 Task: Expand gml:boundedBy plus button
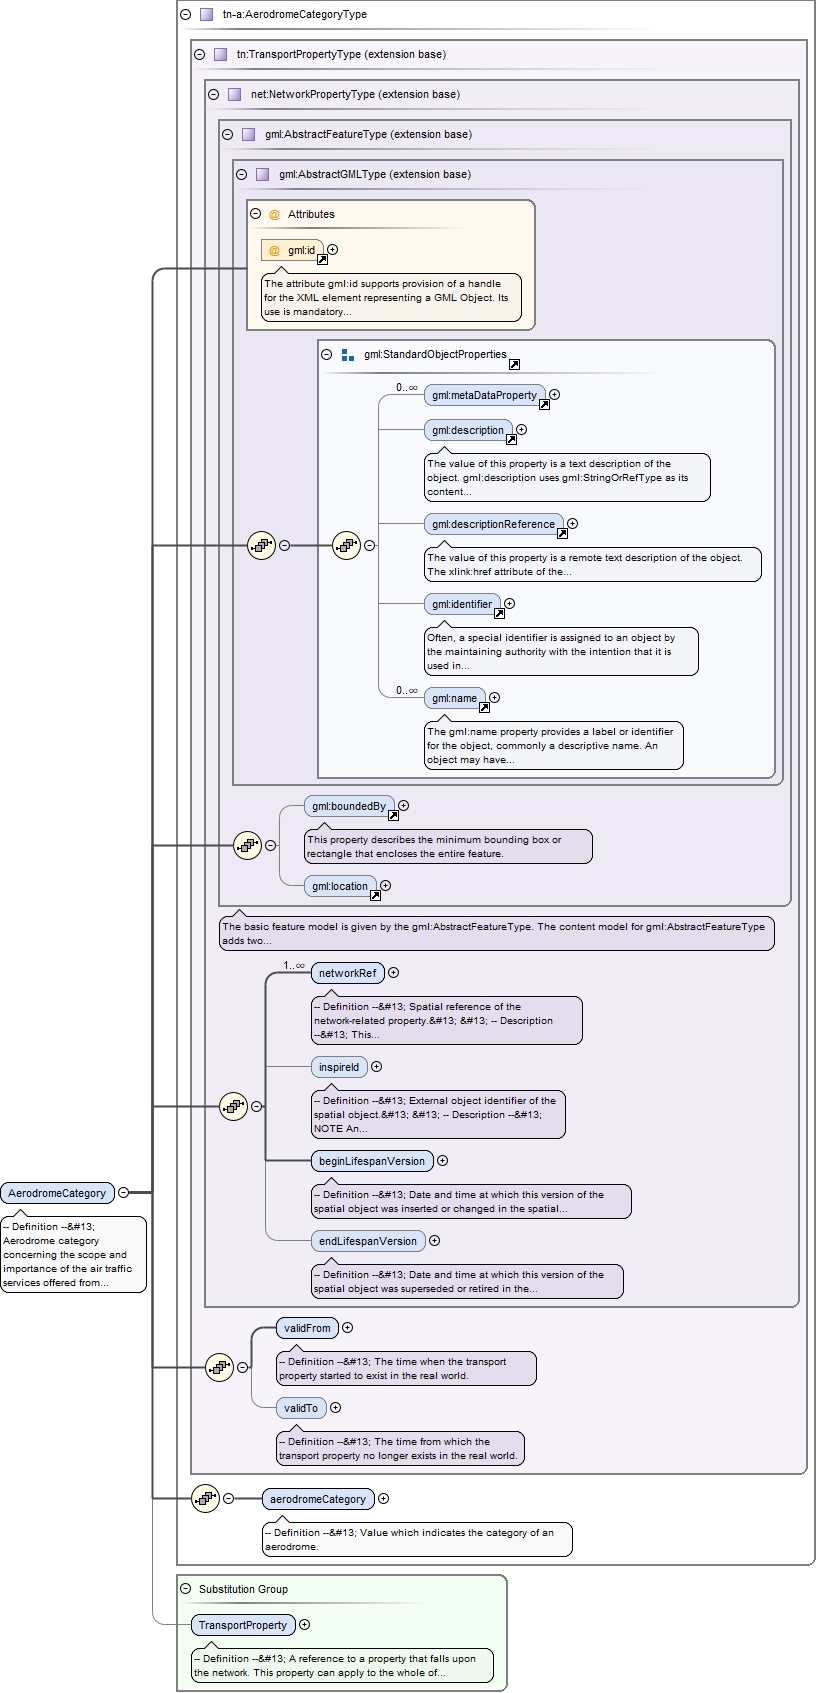(x=404, y=806)
